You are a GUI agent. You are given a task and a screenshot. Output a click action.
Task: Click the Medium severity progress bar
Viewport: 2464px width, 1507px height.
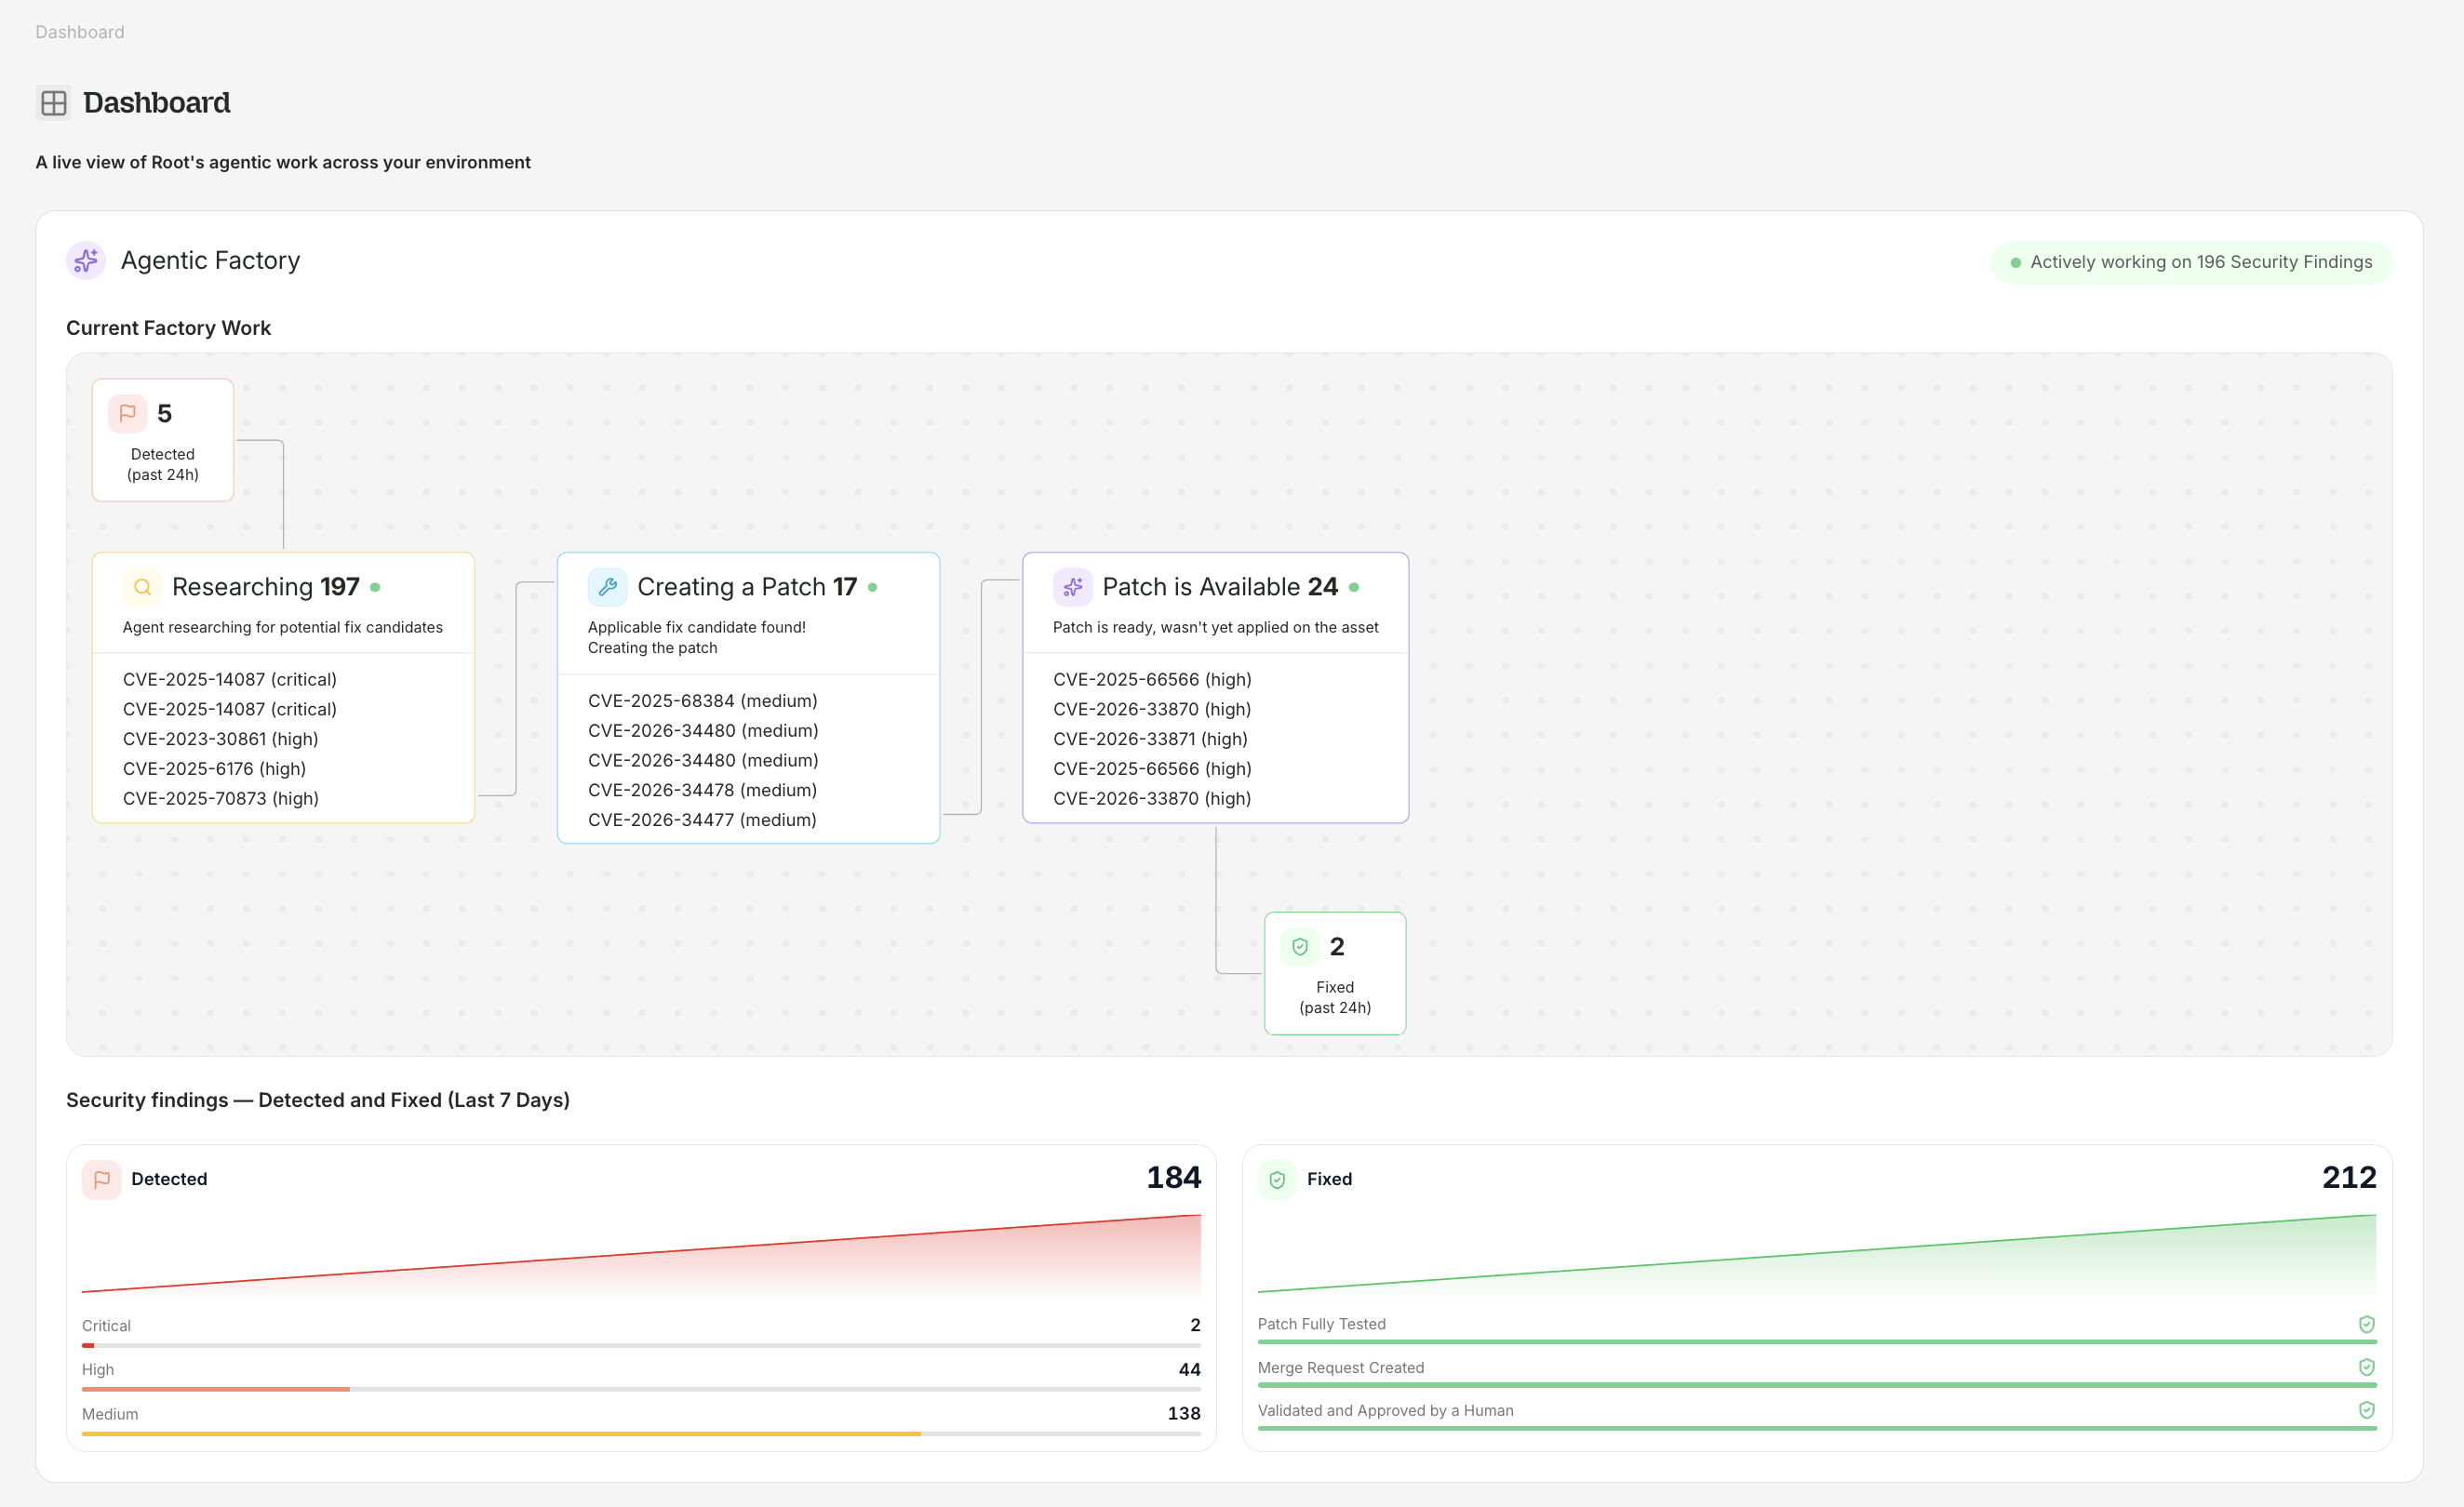[x=641, y=1434]
